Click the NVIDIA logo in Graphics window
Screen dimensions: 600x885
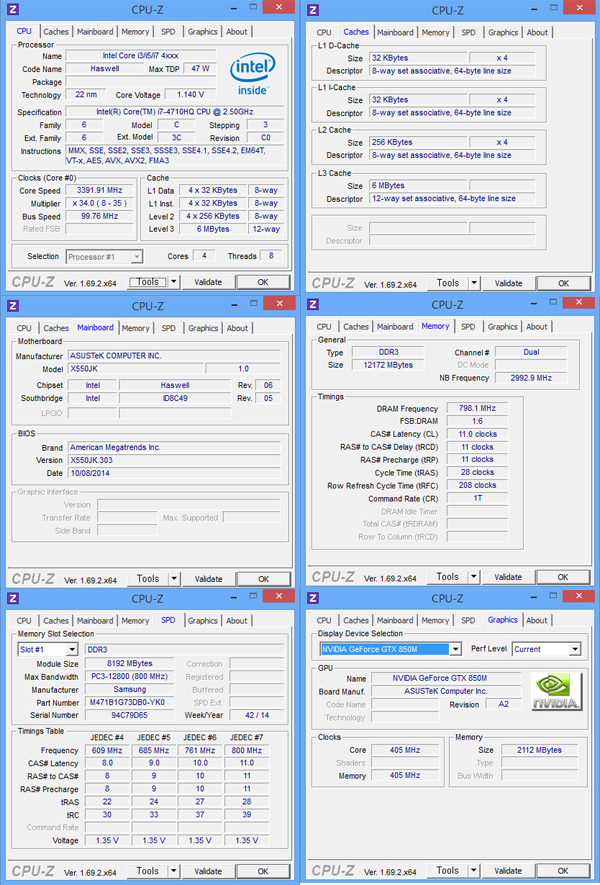(x=557, y=691)
